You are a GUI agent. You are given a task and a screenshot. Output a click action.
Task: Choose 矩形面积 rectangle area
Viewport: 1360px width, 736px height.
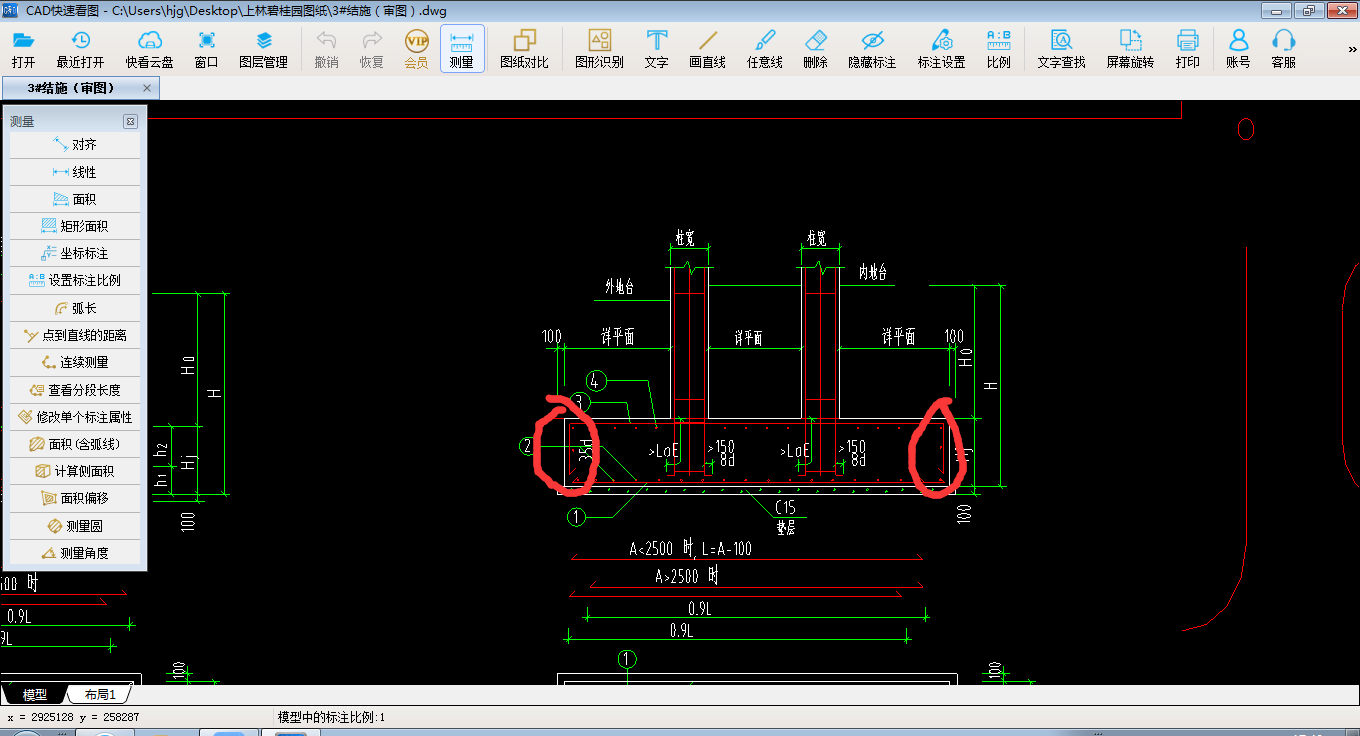[x=75, y=226]
